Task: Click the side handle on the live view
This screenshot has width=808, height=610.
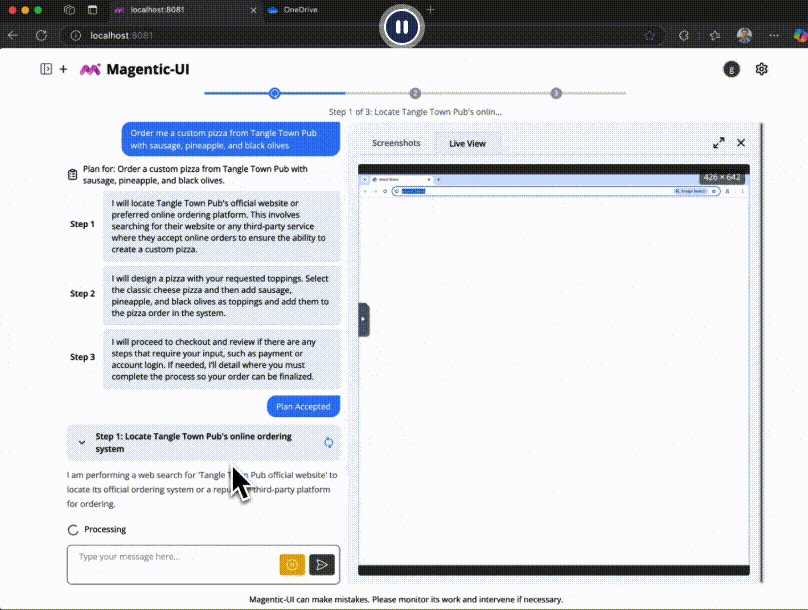Action: click(364, 319)
